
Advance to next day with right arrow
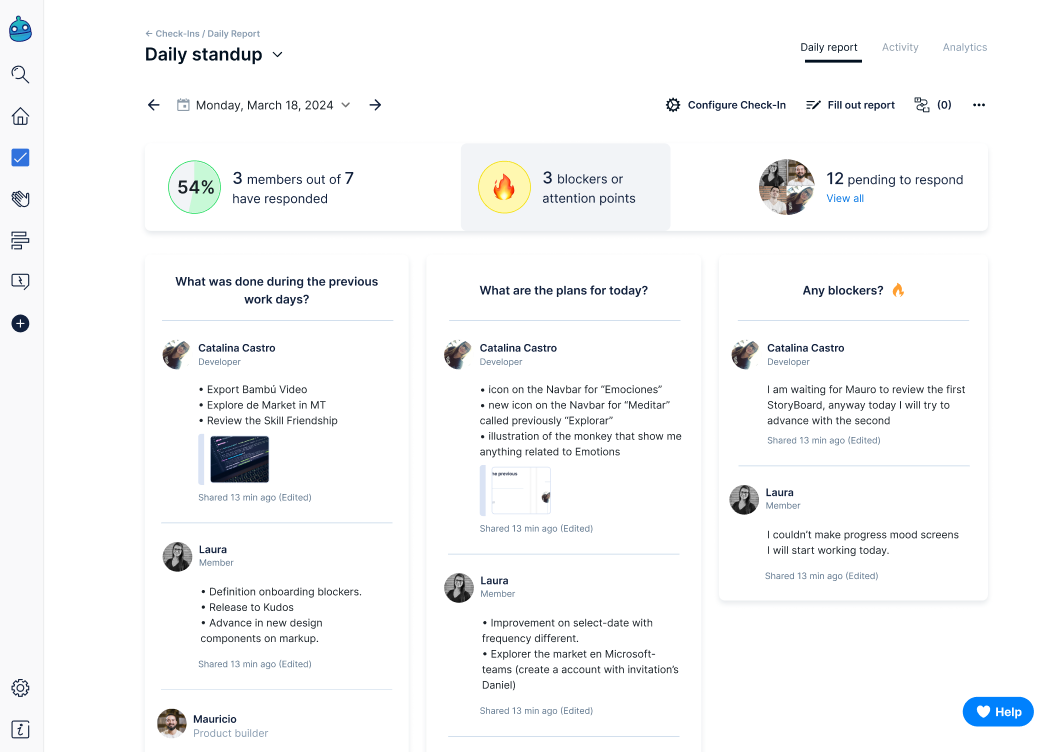click(375, 105)
